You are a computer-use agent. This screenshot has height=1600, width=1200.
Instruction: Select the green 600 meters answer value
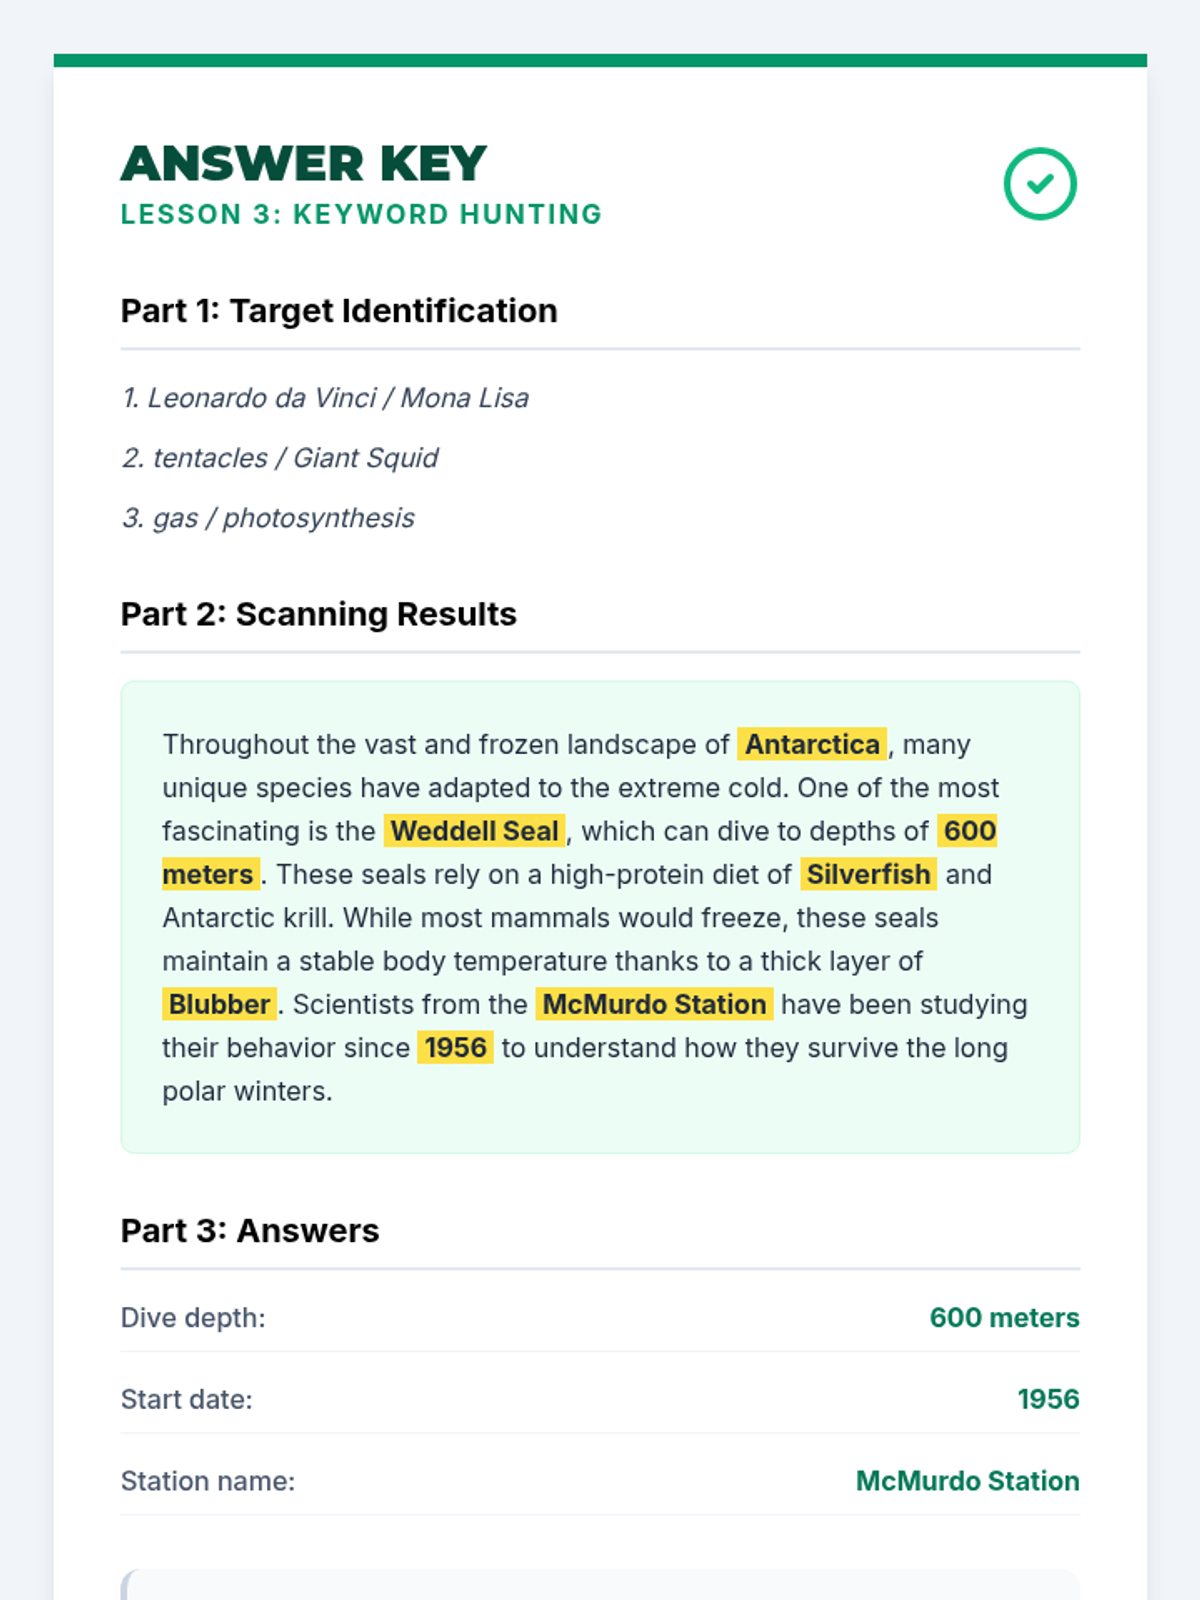coord(1004,1318)
